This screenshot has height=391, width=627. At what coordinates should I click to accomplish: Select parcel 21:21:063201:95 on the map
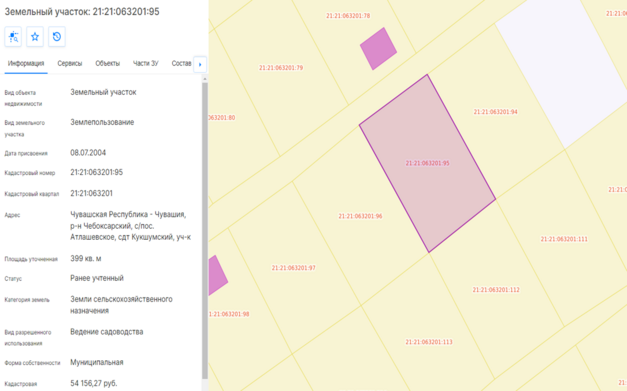(427, 163)
